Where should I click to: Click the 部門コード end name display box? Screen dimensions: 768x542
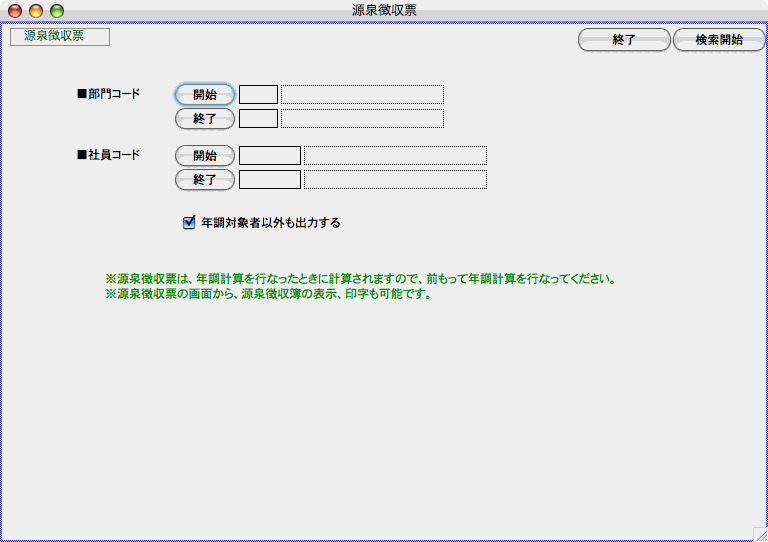coord(362,119)
